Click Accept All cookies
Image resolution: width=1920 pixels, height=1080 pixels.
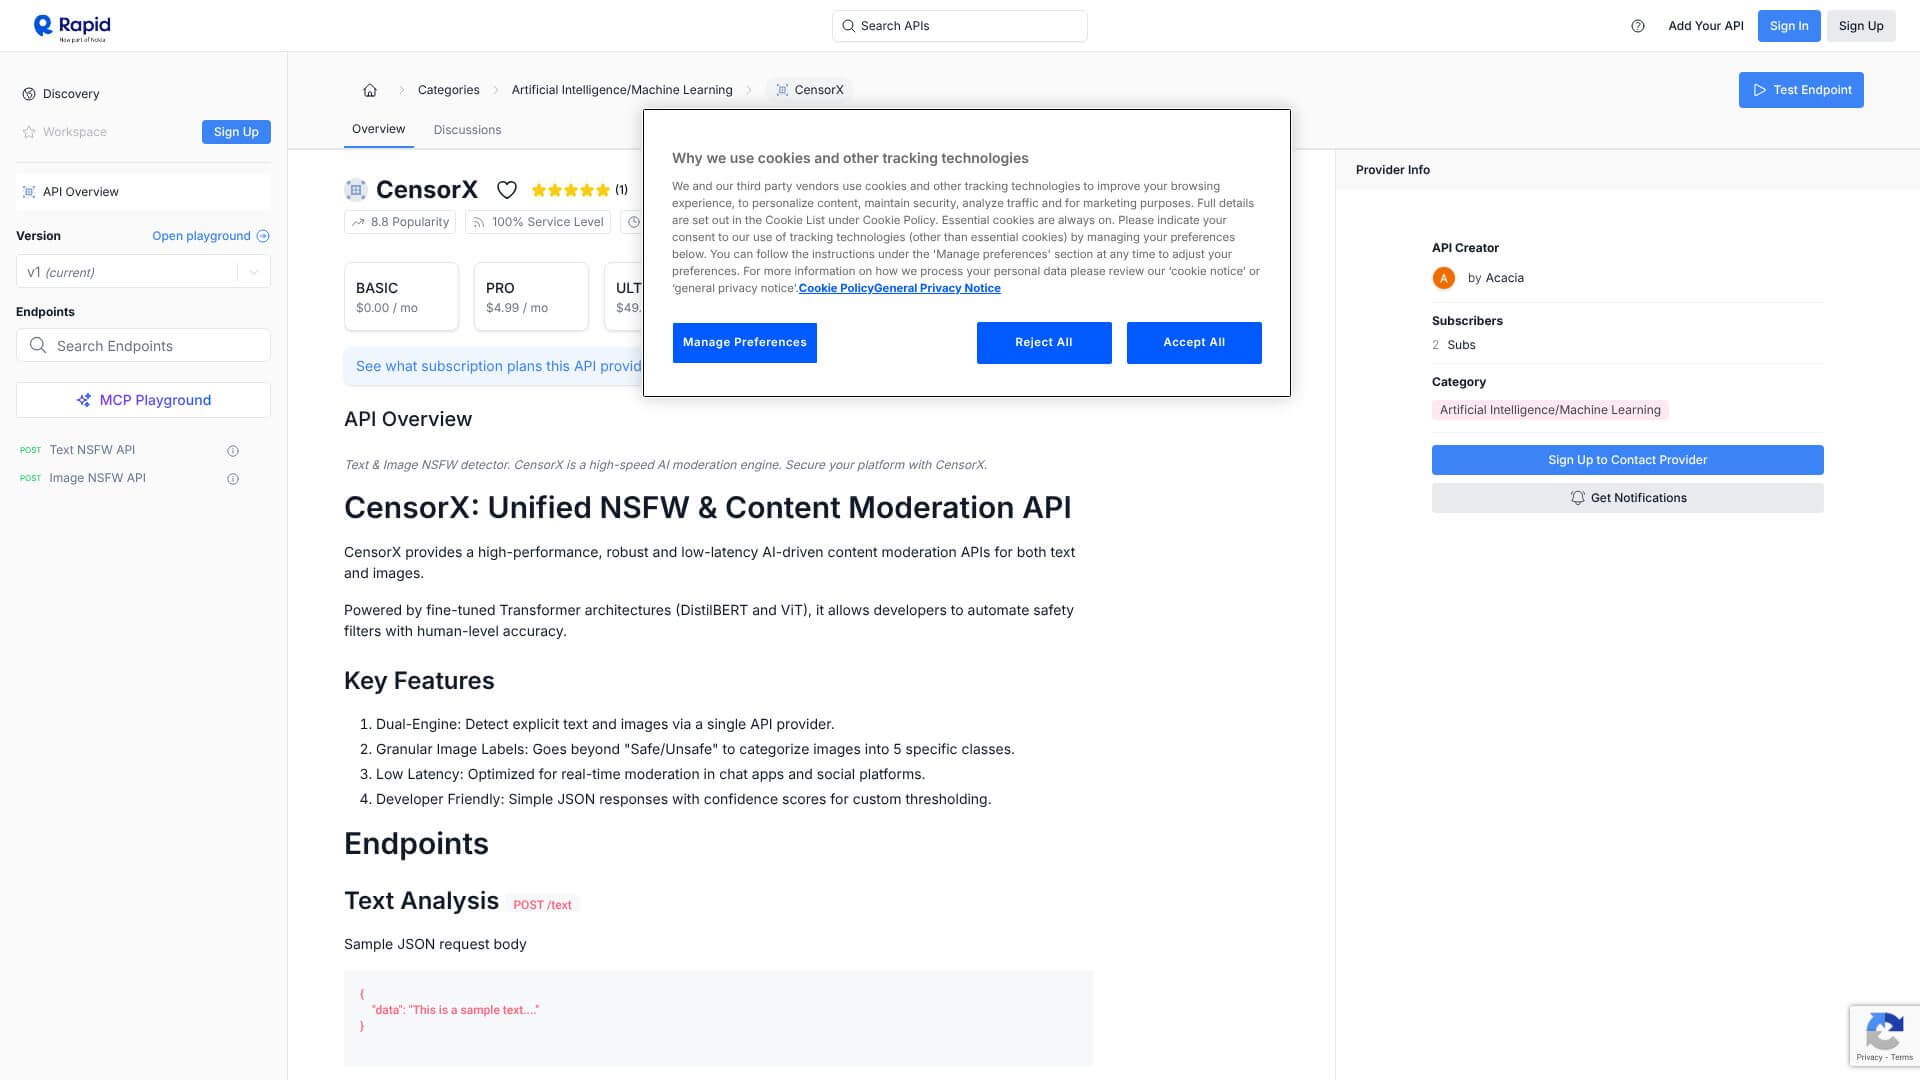(x=1194, y=343)
